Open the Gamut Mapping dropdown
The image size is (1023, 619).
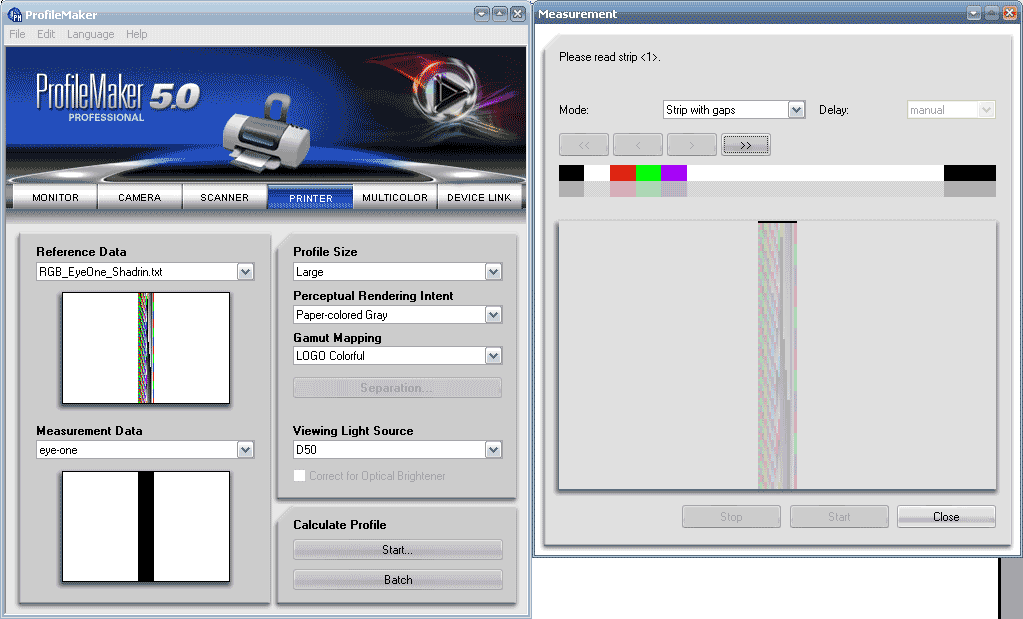point(494,355)
